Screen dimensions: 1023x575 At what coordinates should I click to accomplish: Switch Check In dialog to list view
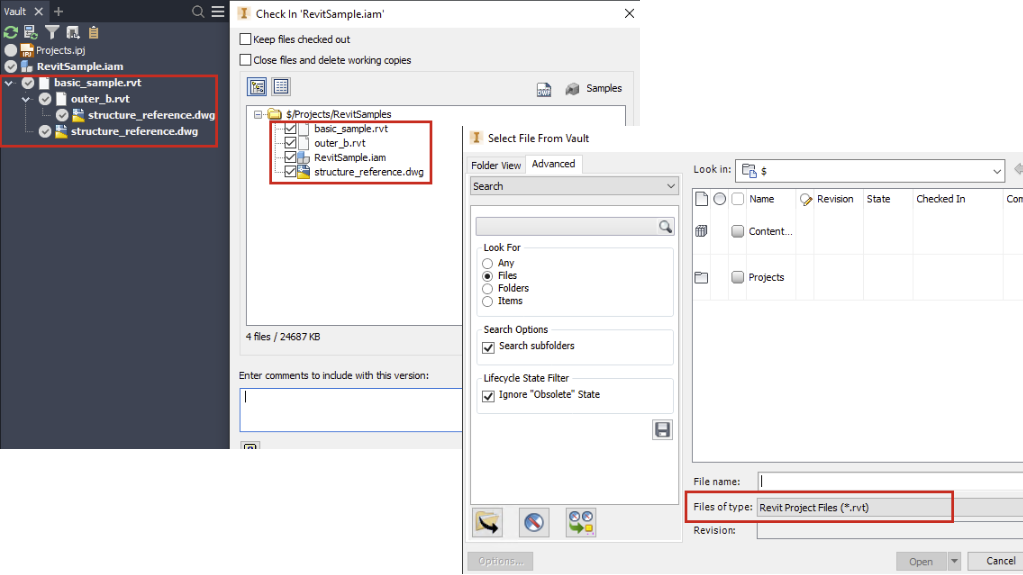coord(281,87)
